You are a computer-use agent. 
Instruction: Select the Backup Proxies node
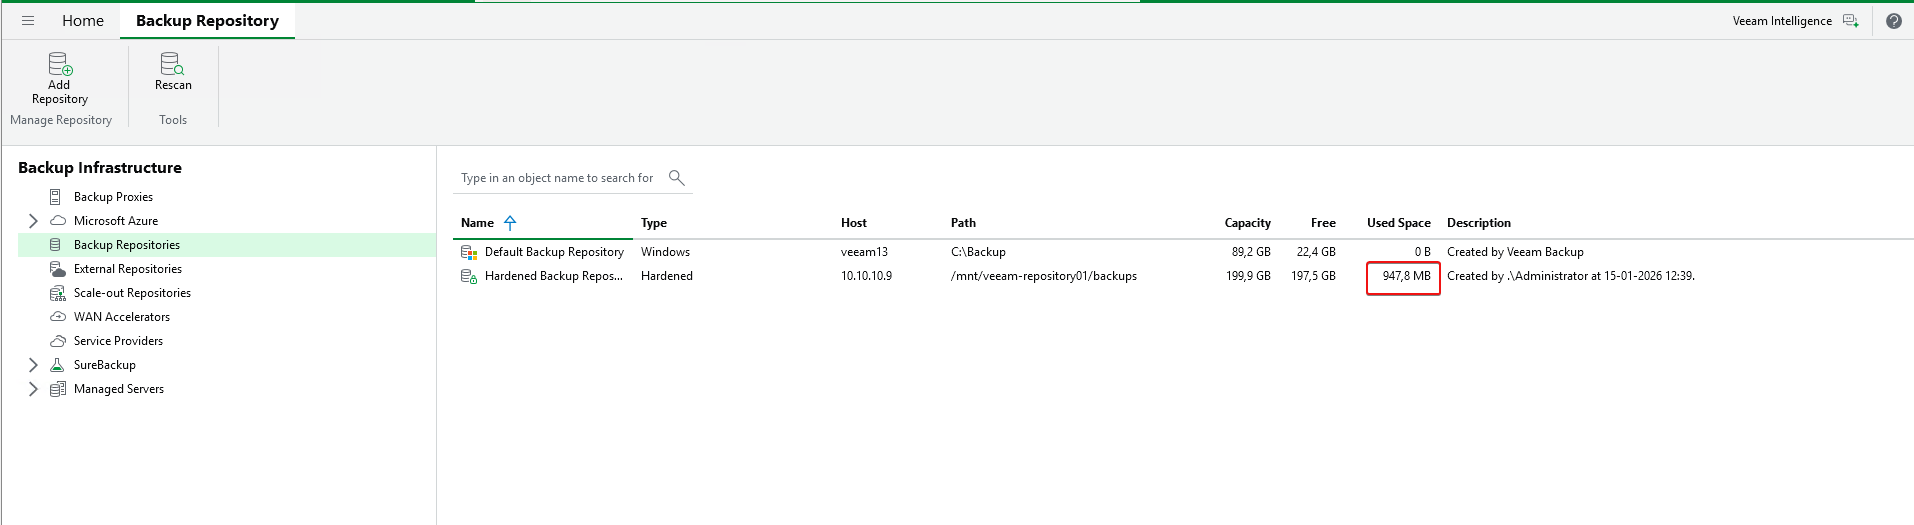(x=113, y=197)
